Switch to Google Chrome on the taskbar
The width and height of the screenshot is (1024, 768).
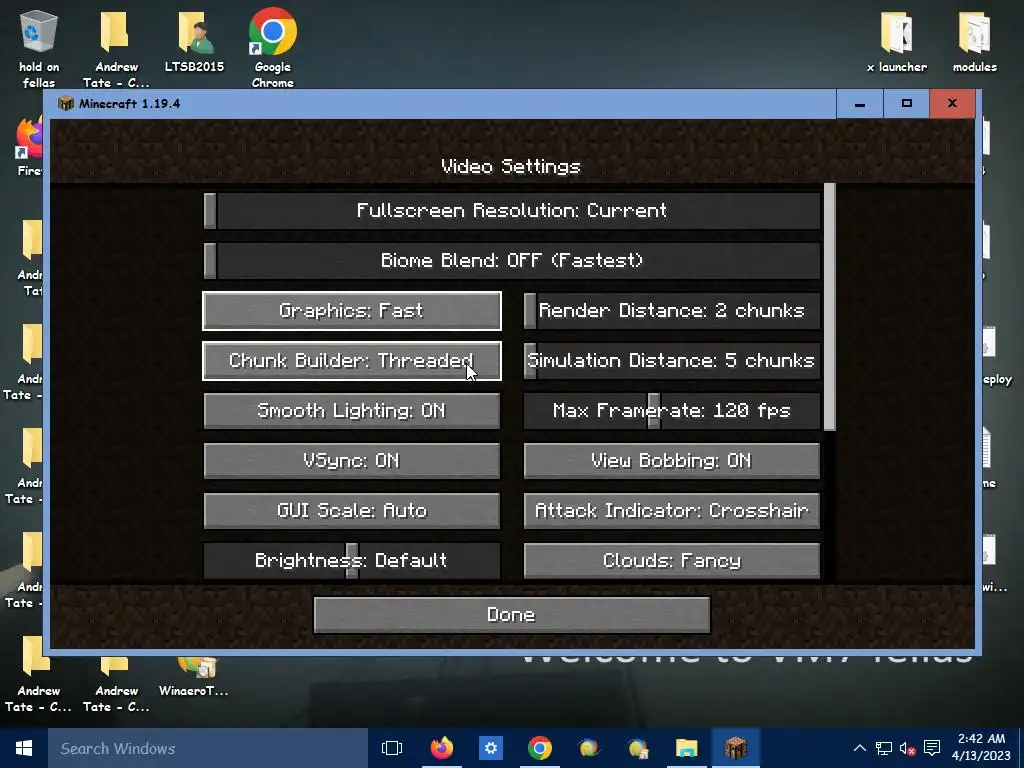[x=539, y=748]
